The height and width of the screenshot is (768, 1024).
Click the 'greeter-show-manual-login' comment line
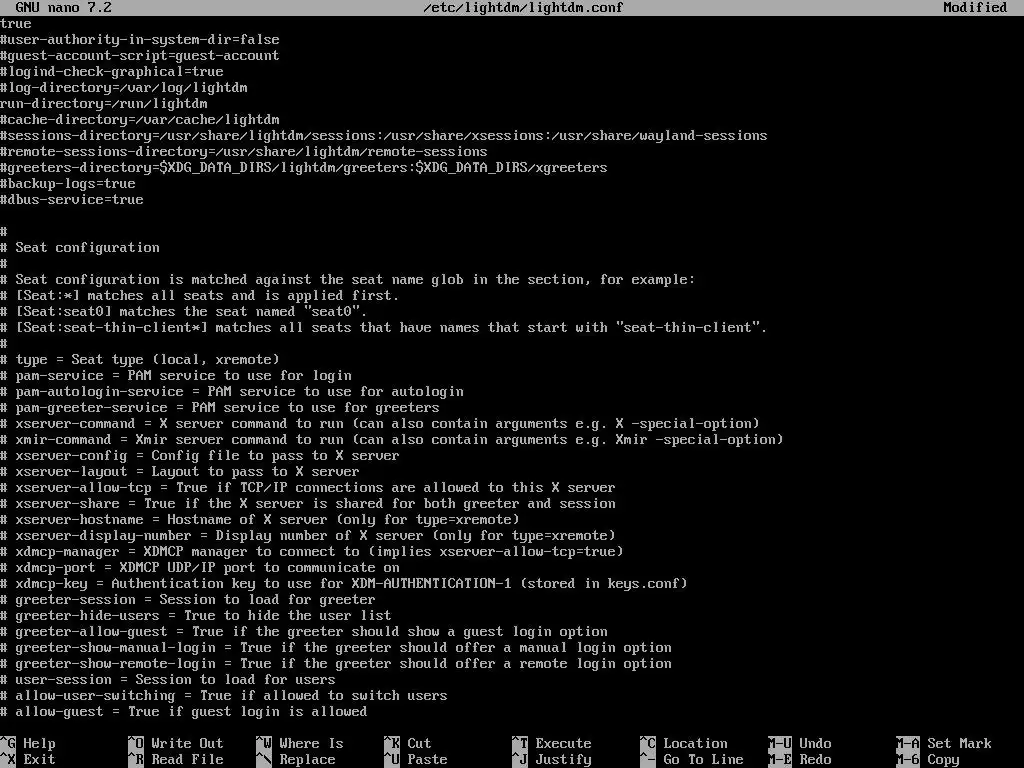coord(336,647)
